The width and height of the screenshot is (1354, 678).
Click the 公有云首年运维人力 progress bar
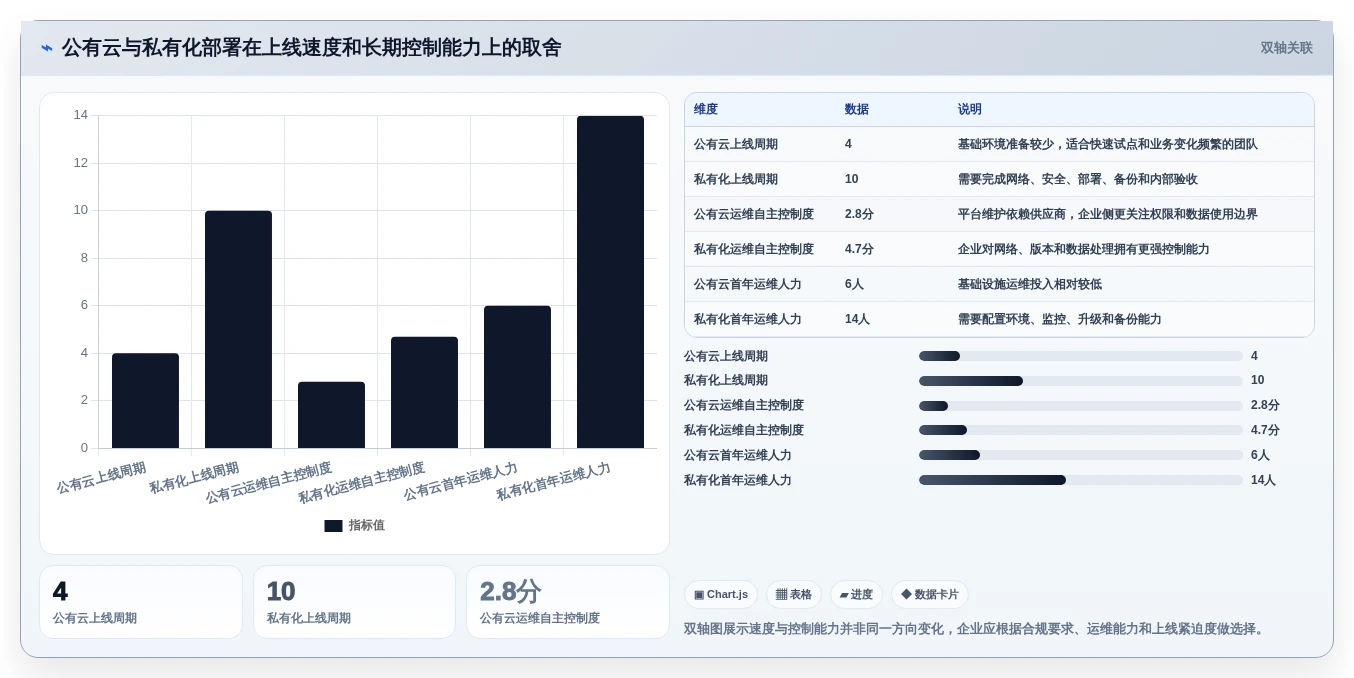pyautogui.click(x=1081, y=455)
